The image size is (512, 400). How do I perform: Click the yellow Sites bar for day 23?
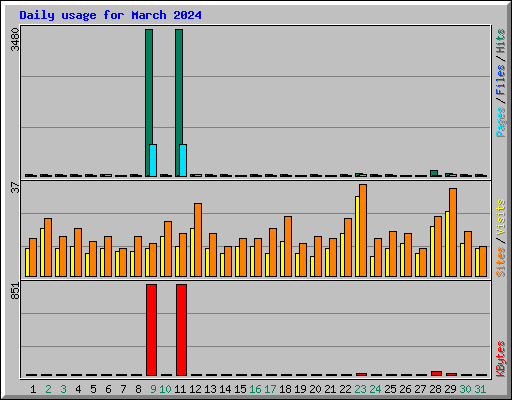tap(357, 236)
